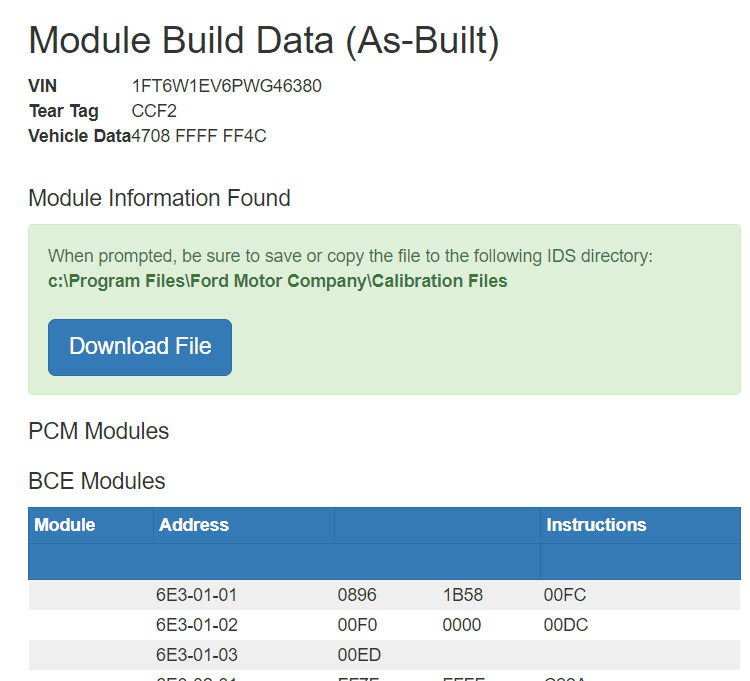The width and height of the screenshot is (750, 681).
Task: Click the BCE Modules heading
Action: coord(96,481)
